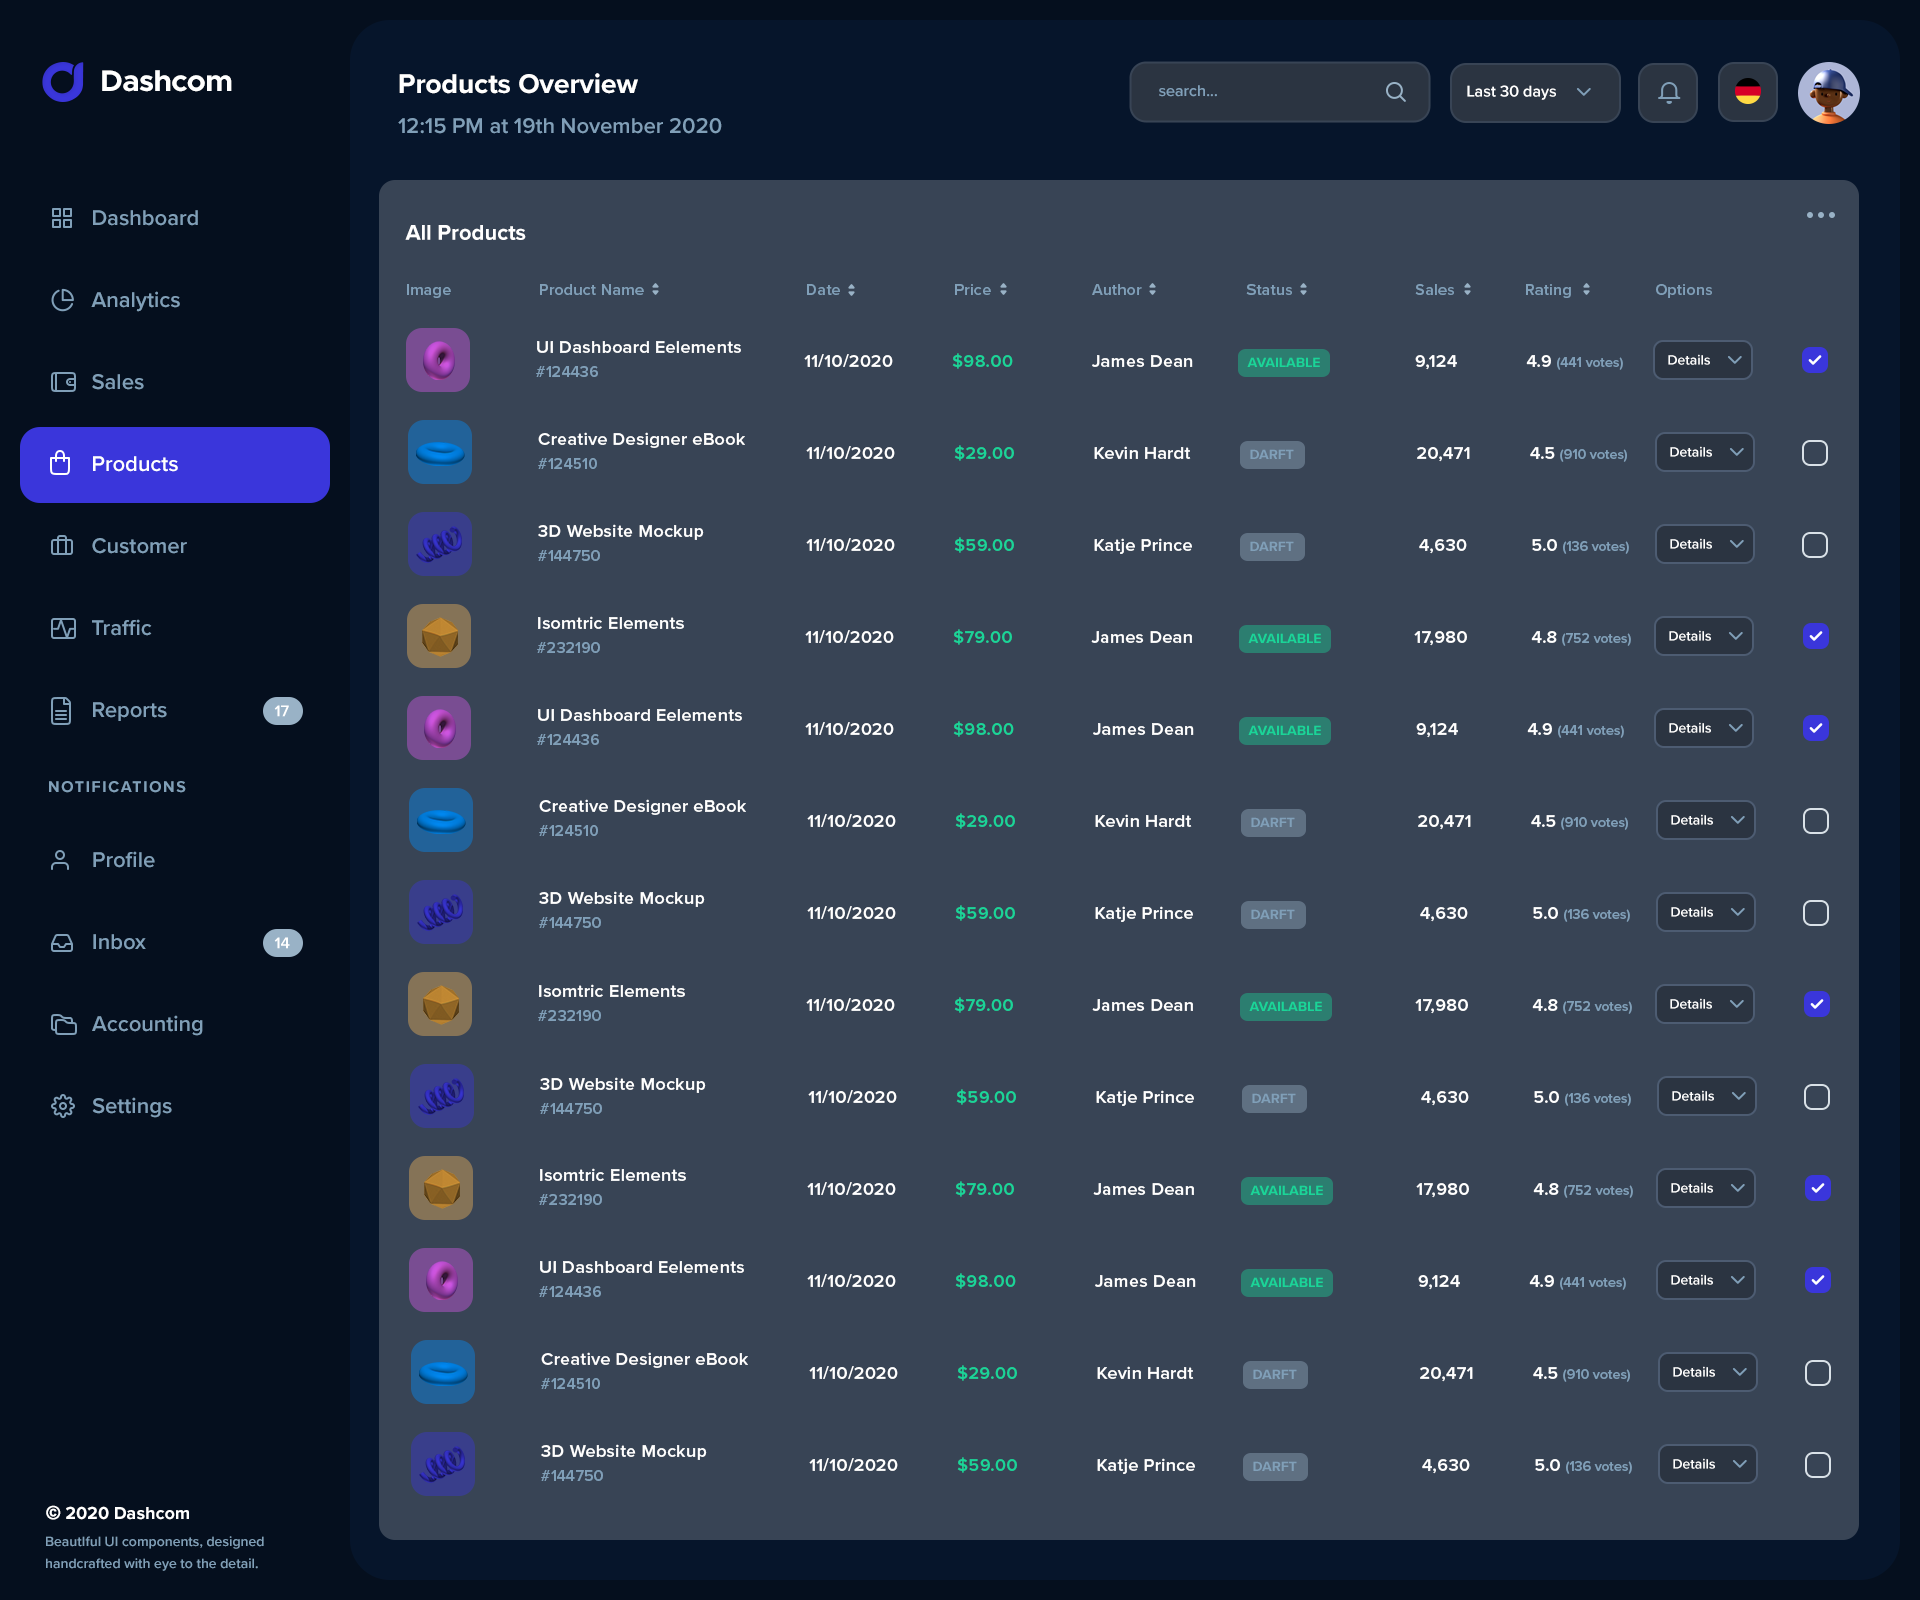Select the Analytics icon in the sidebar
This screenshot has height=1600, width=1920.
point(62,299)
